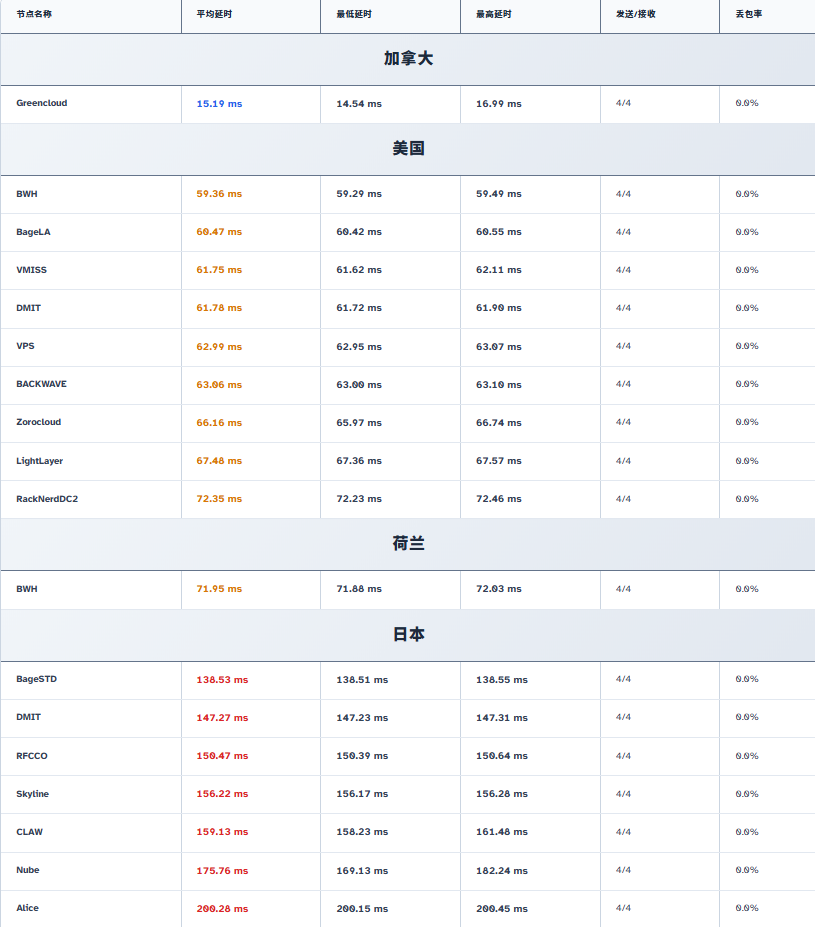815x927 pixels.
Task: Collapse the 美国 group header
Action: (408, 149)
